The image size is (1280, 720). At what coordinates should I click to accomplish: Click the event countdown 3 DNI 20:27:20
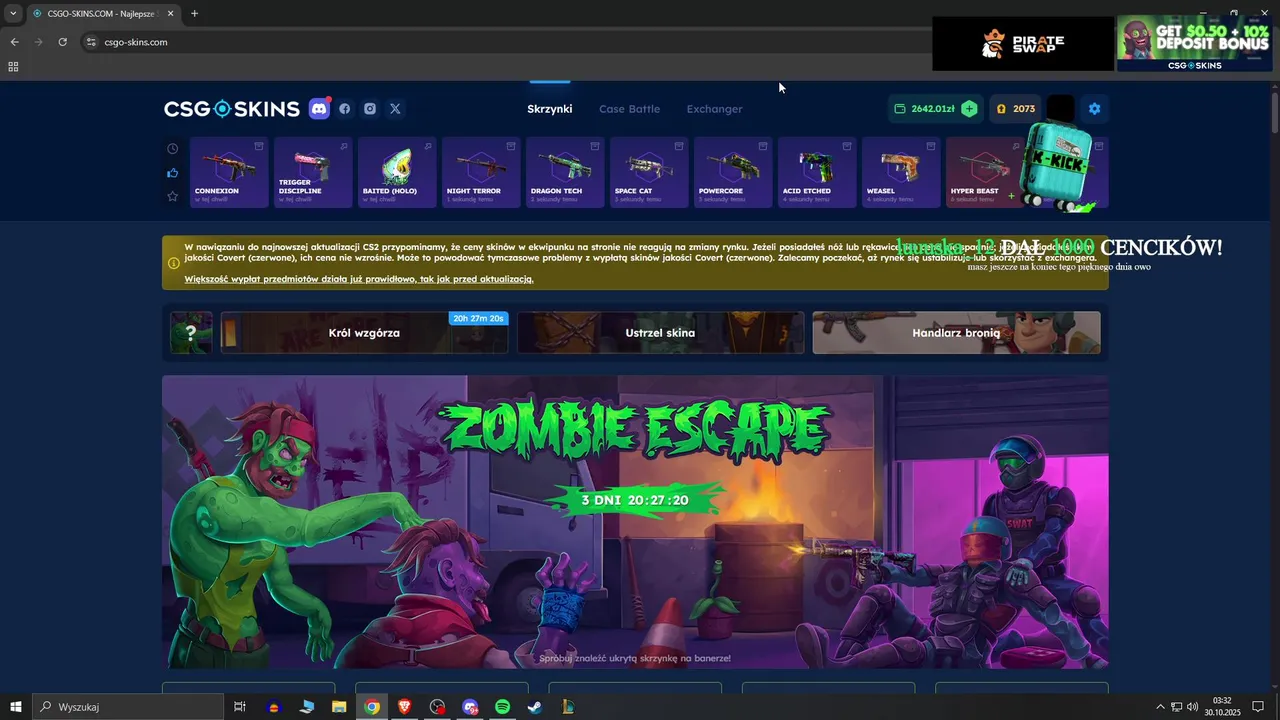[635, 500]
